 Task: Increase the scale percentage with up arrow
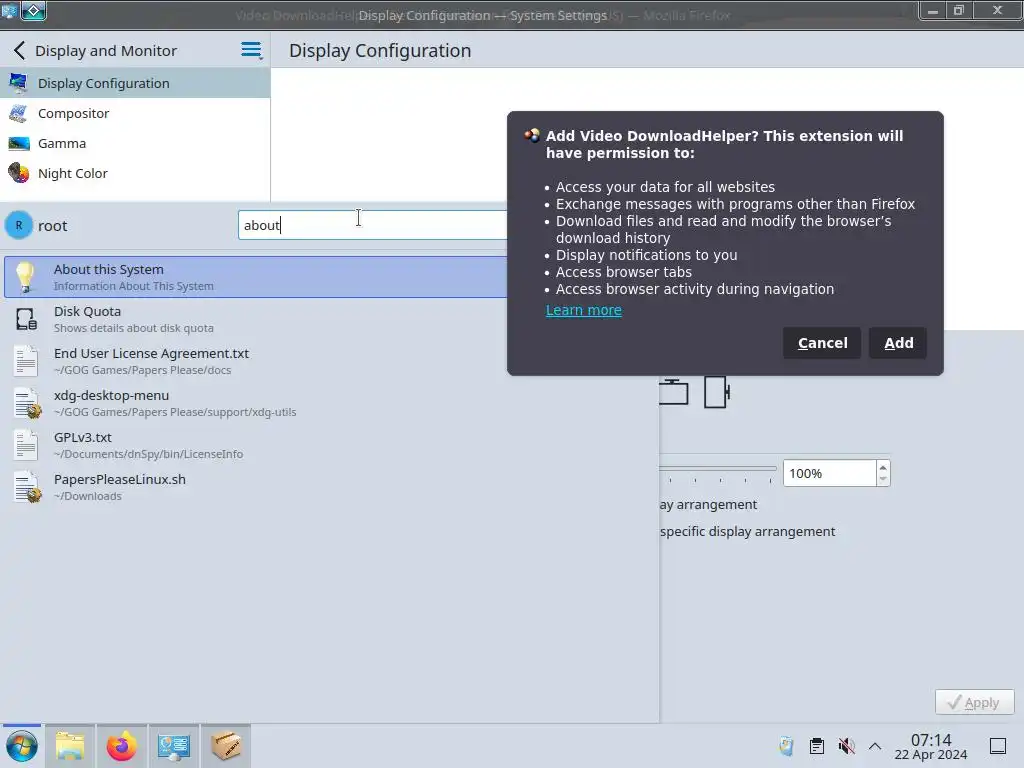point(883,467)
